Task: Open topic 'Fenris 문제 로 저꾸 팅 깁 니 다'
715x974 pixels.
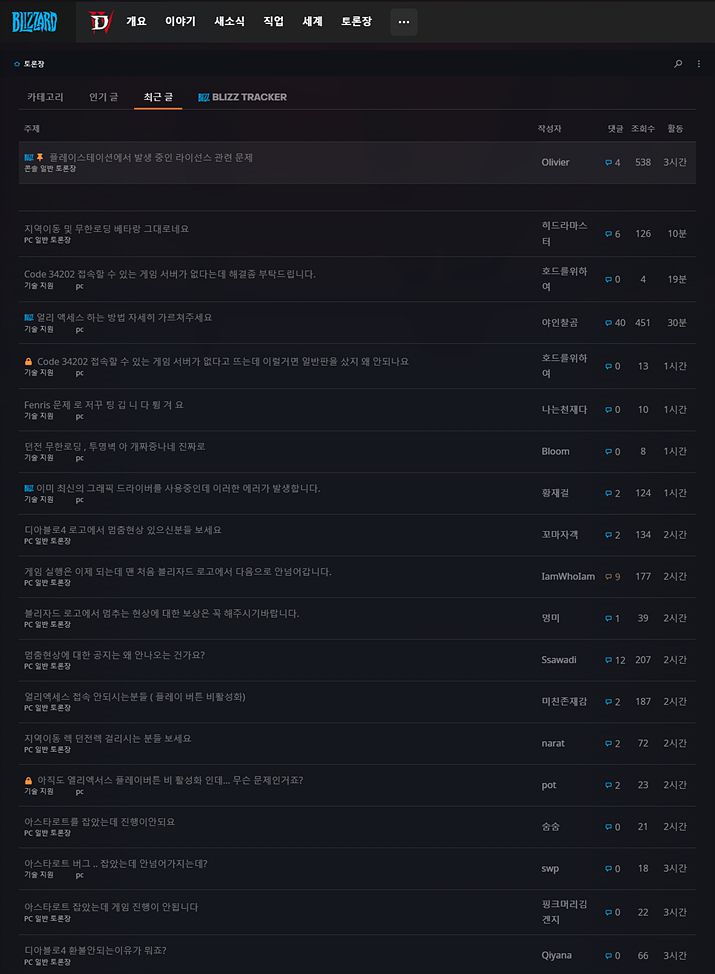Action: (104, 404)
